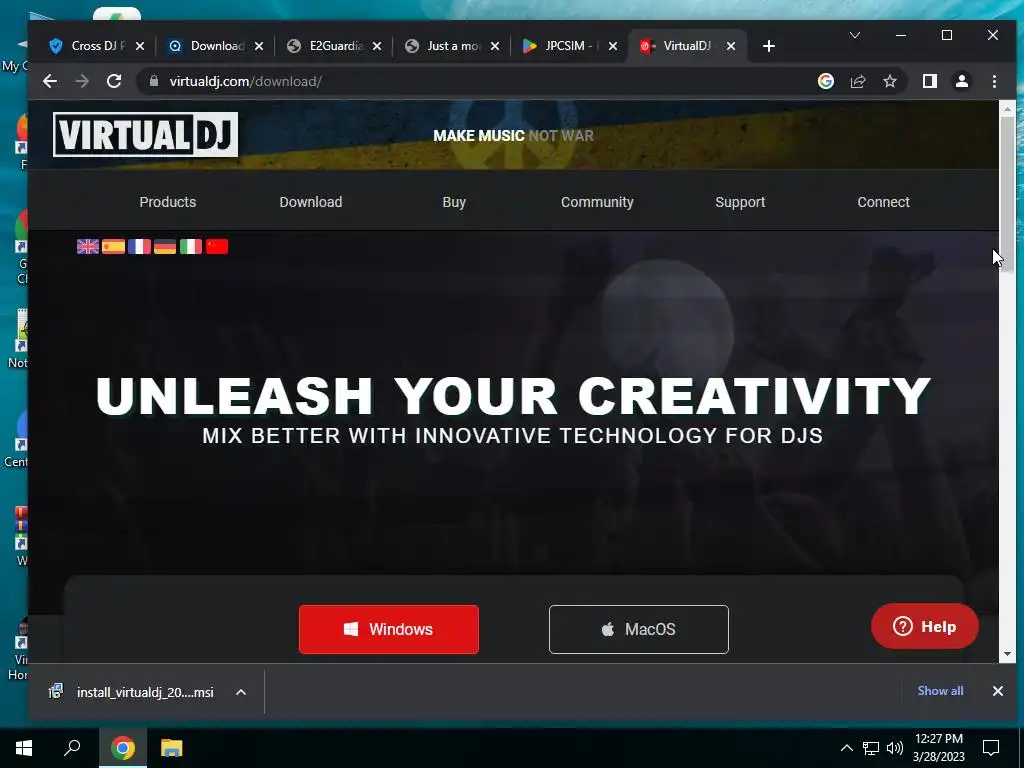This screenshot has width=1024, height=768.
Task: Open File Explorer from taskbar
Action: coord(172,748)
